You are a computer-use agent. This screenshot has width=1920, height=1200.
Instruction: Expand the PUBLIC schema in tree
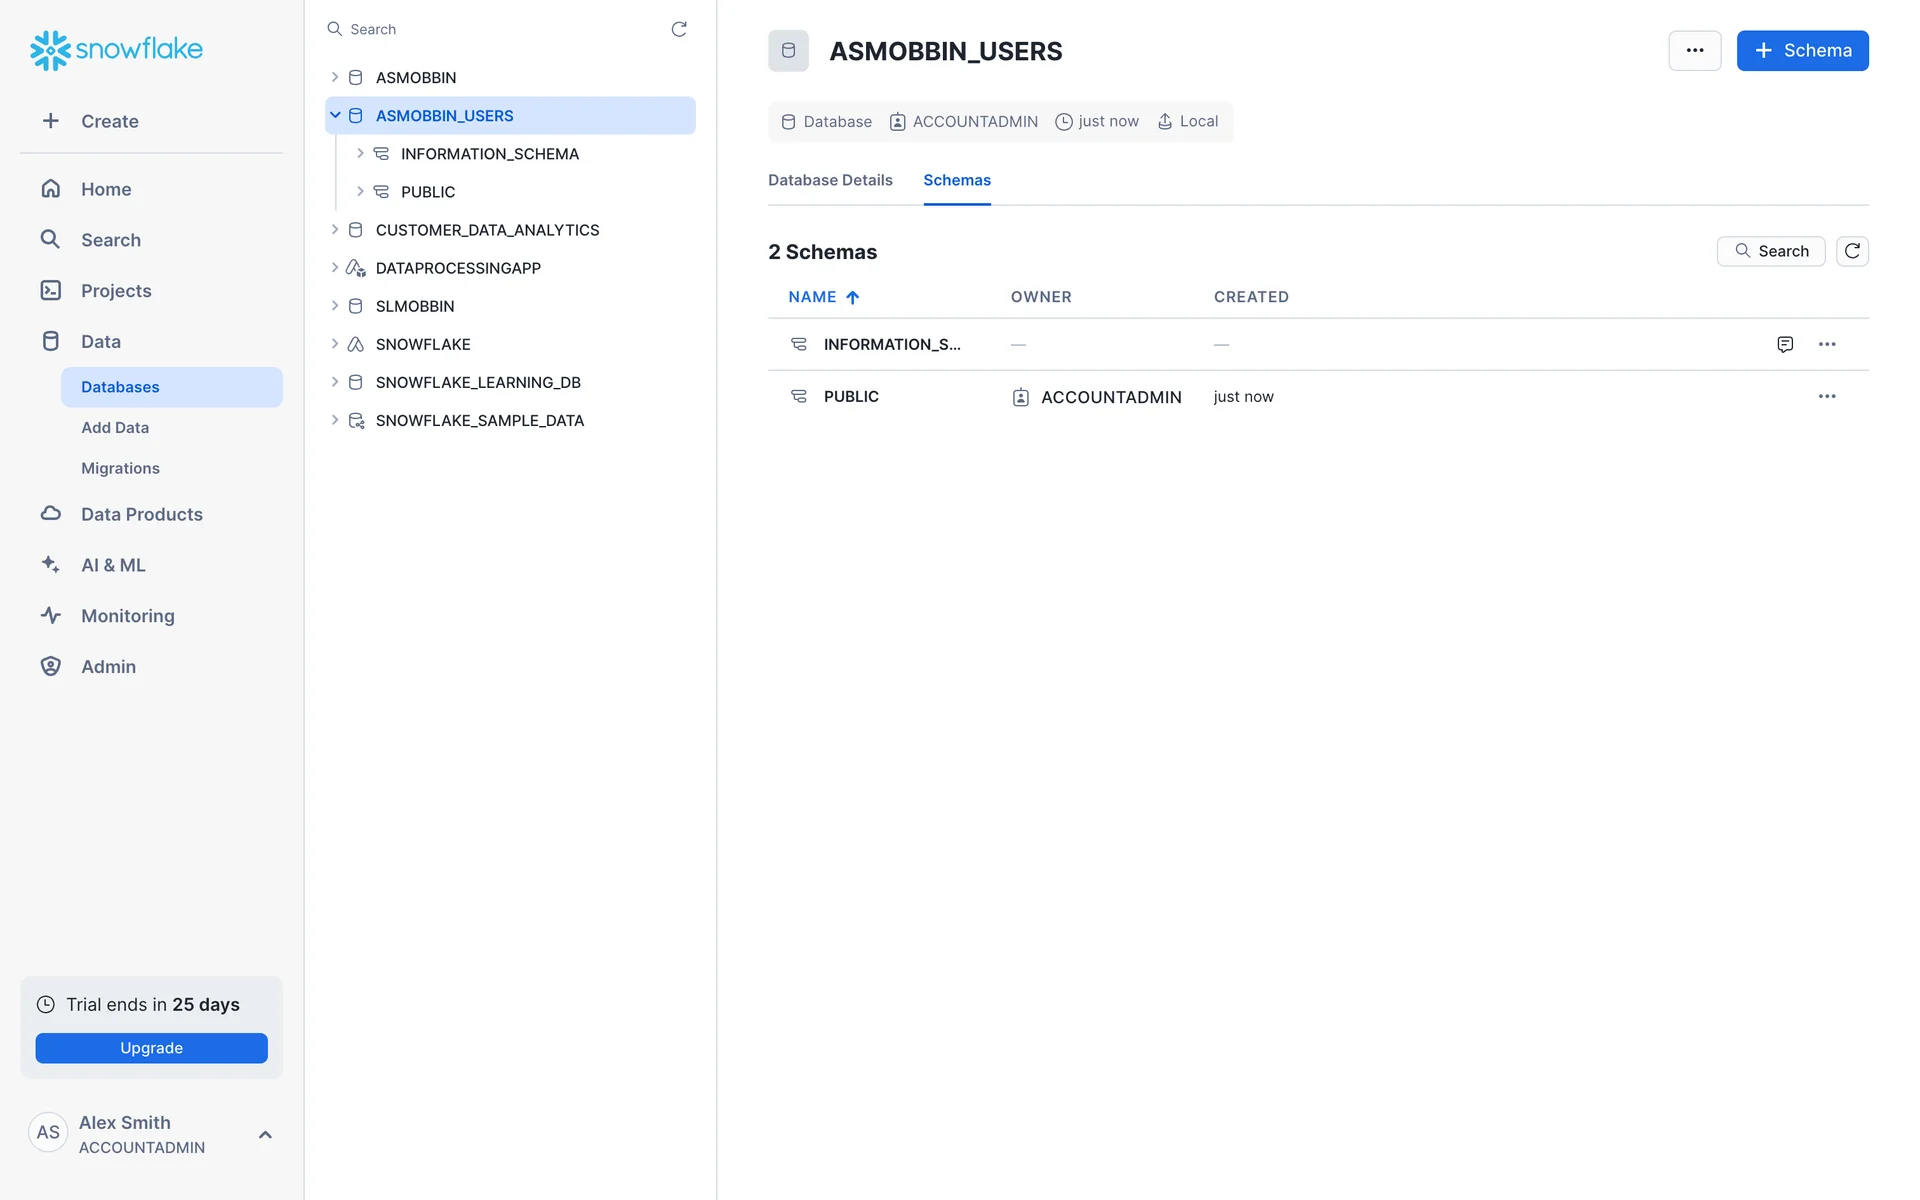click(360, 192)
